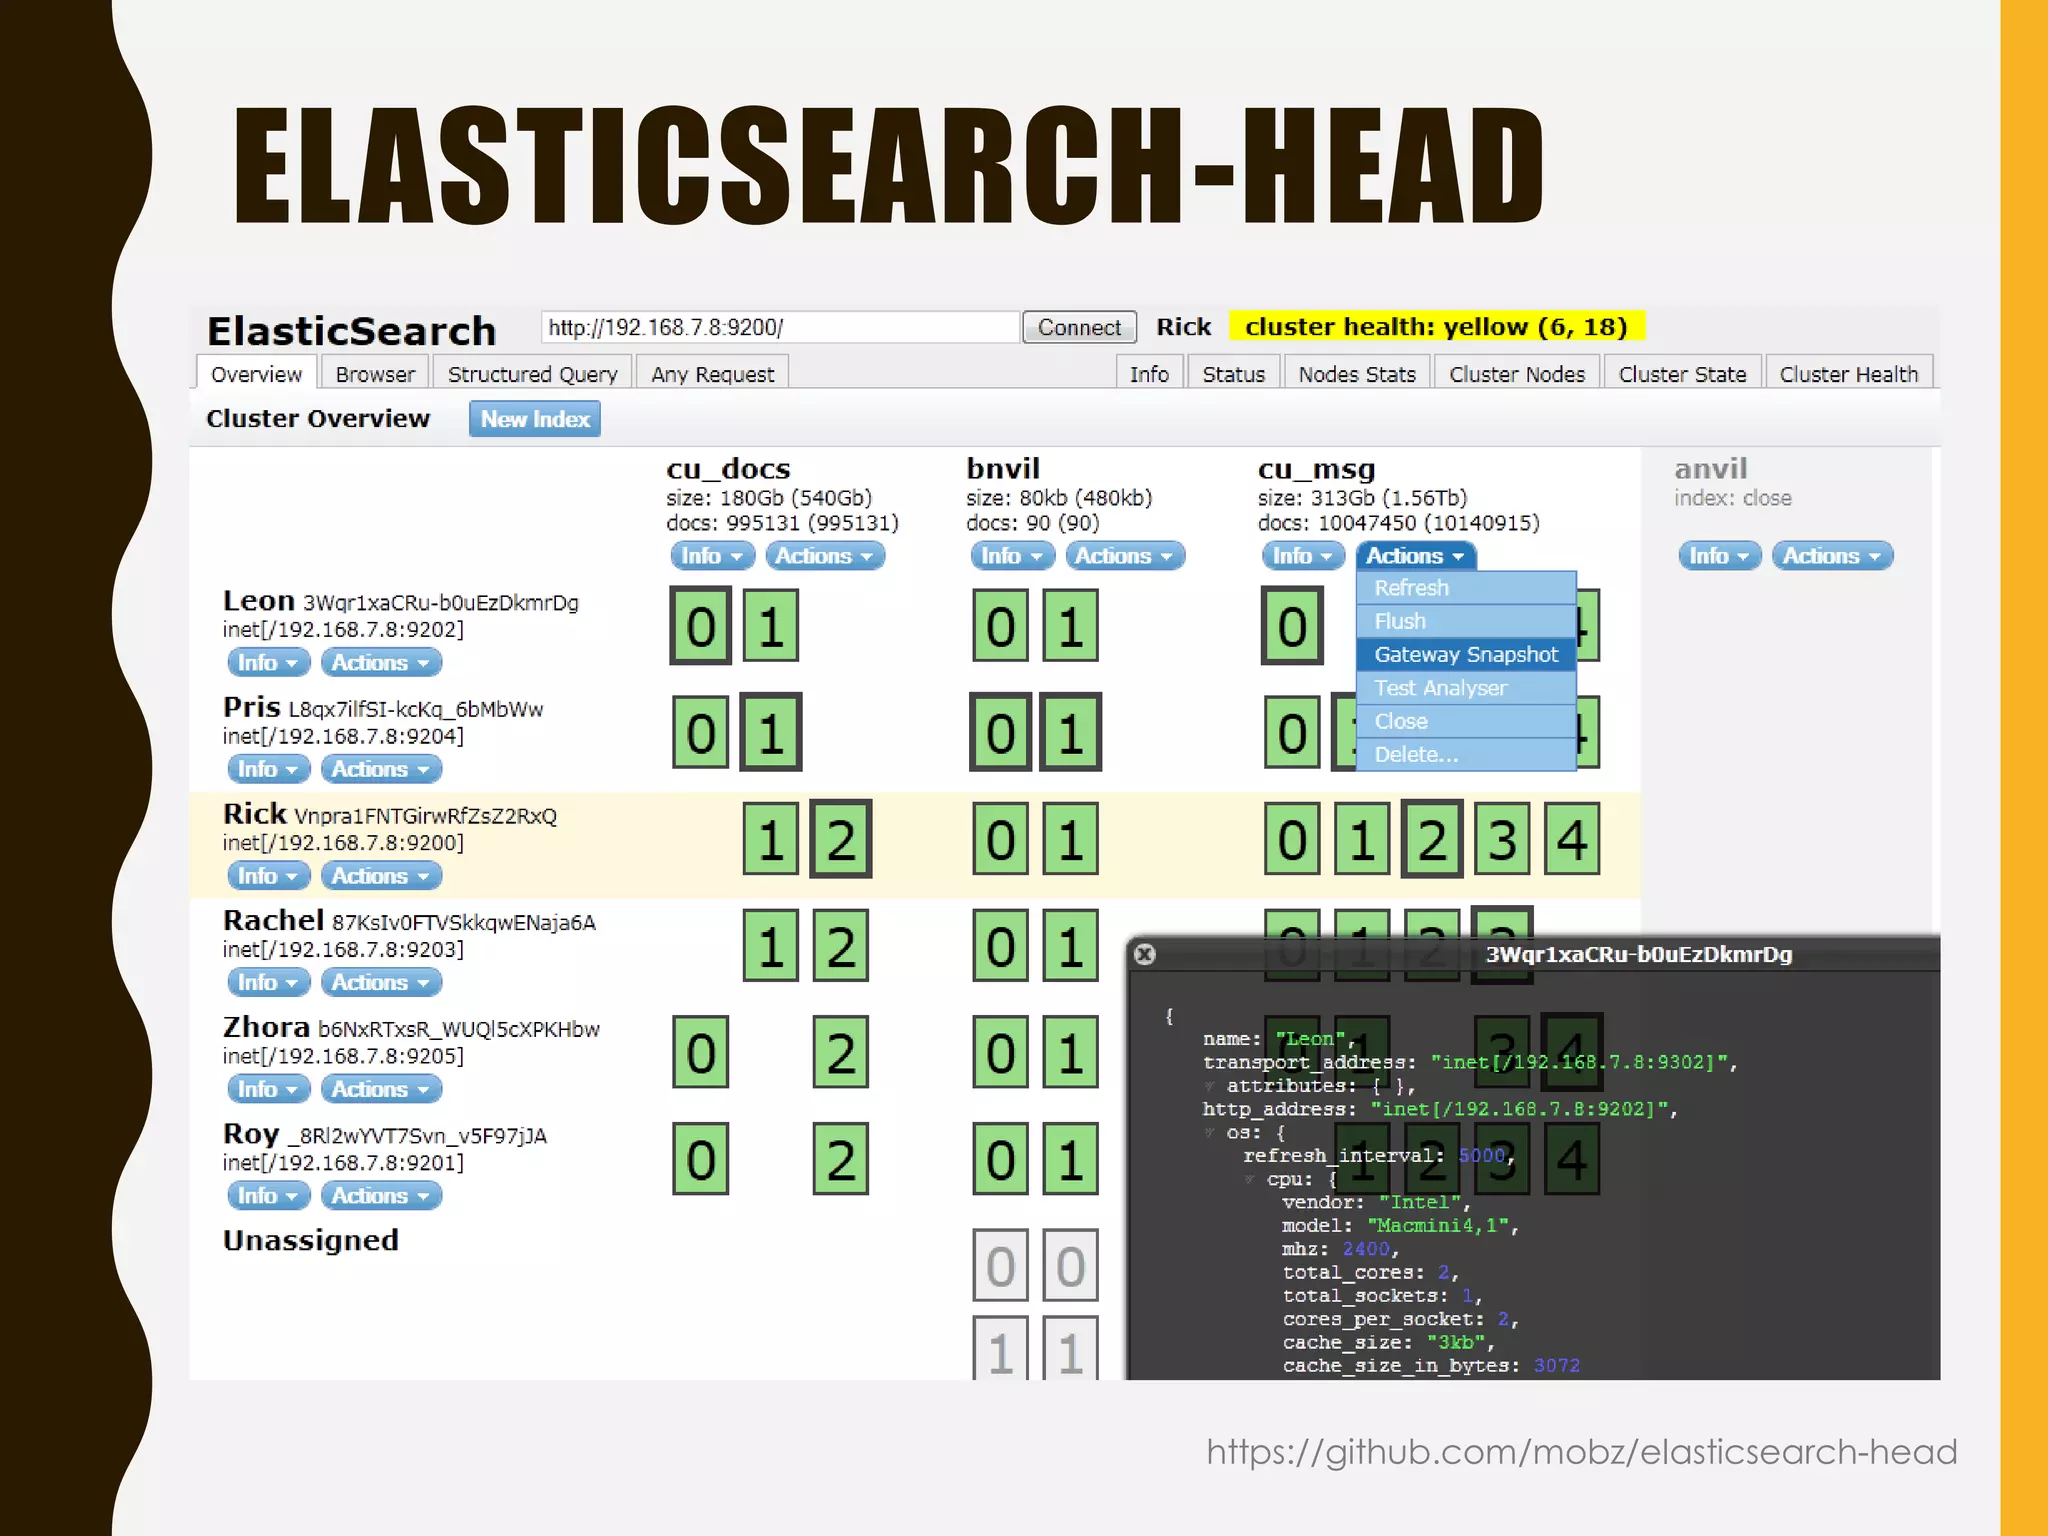The width and height of the screenshot is (2048, 1536).
Task: Open anvil index Actions dropdown
Action: tap(1833, 556)
